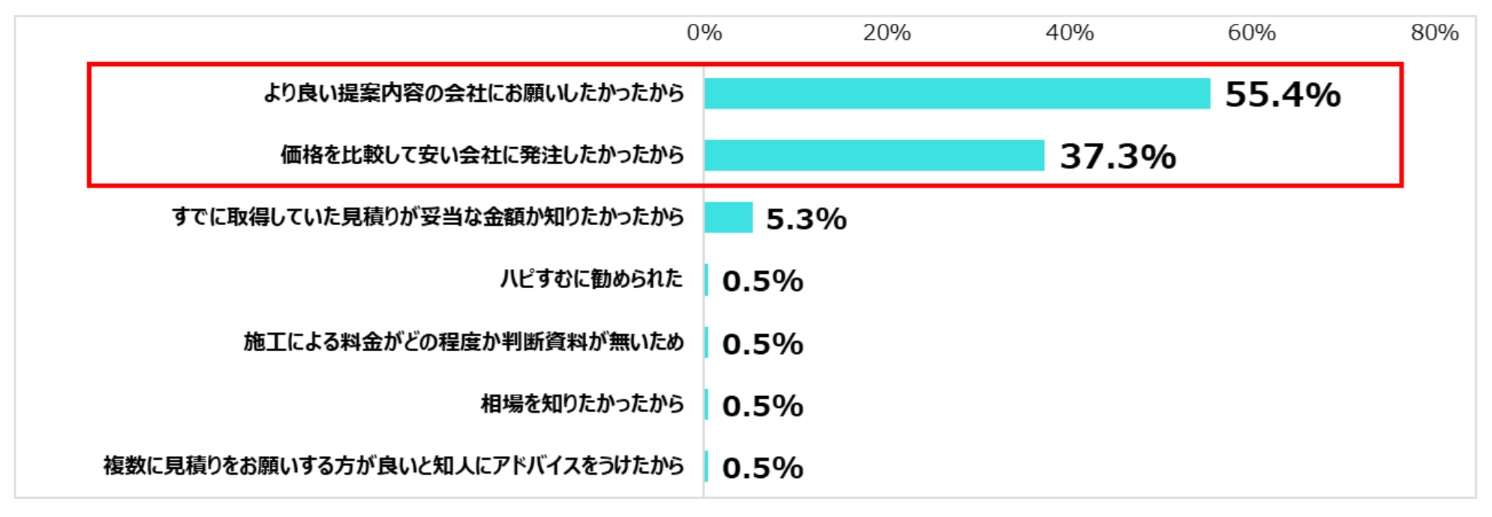Click the label 複数に見積りをお願いする方が良いと知人にアドバイスをうけたから
Screen dimensions: 1492x517
(x=394, y=466)
